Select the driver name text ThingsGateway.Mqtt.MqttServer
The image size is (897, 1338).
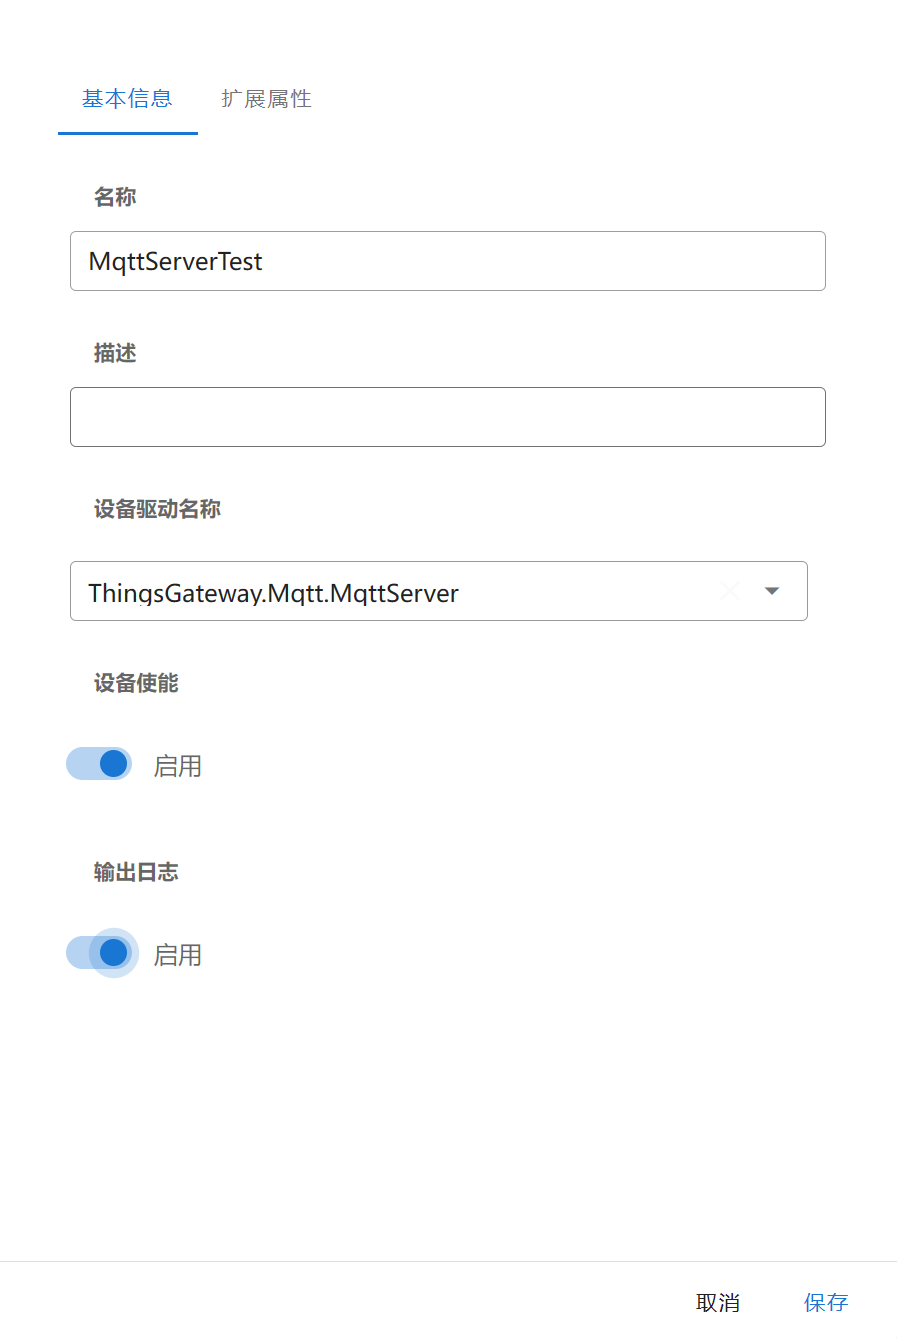(x=273, y=593)
